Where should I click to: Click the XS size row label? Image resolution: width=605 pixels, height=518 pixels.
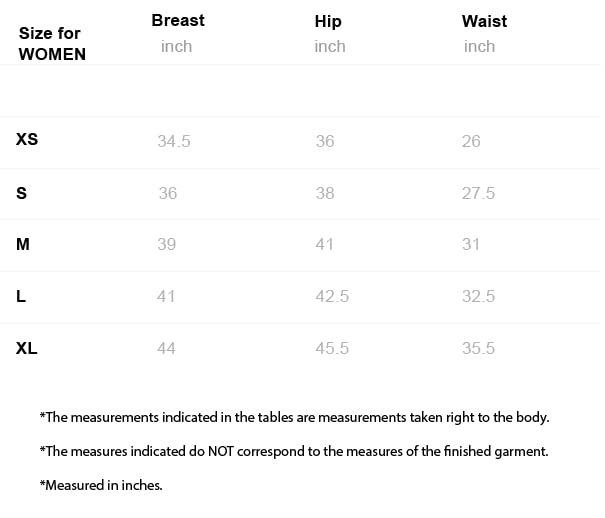coord(27,140)
